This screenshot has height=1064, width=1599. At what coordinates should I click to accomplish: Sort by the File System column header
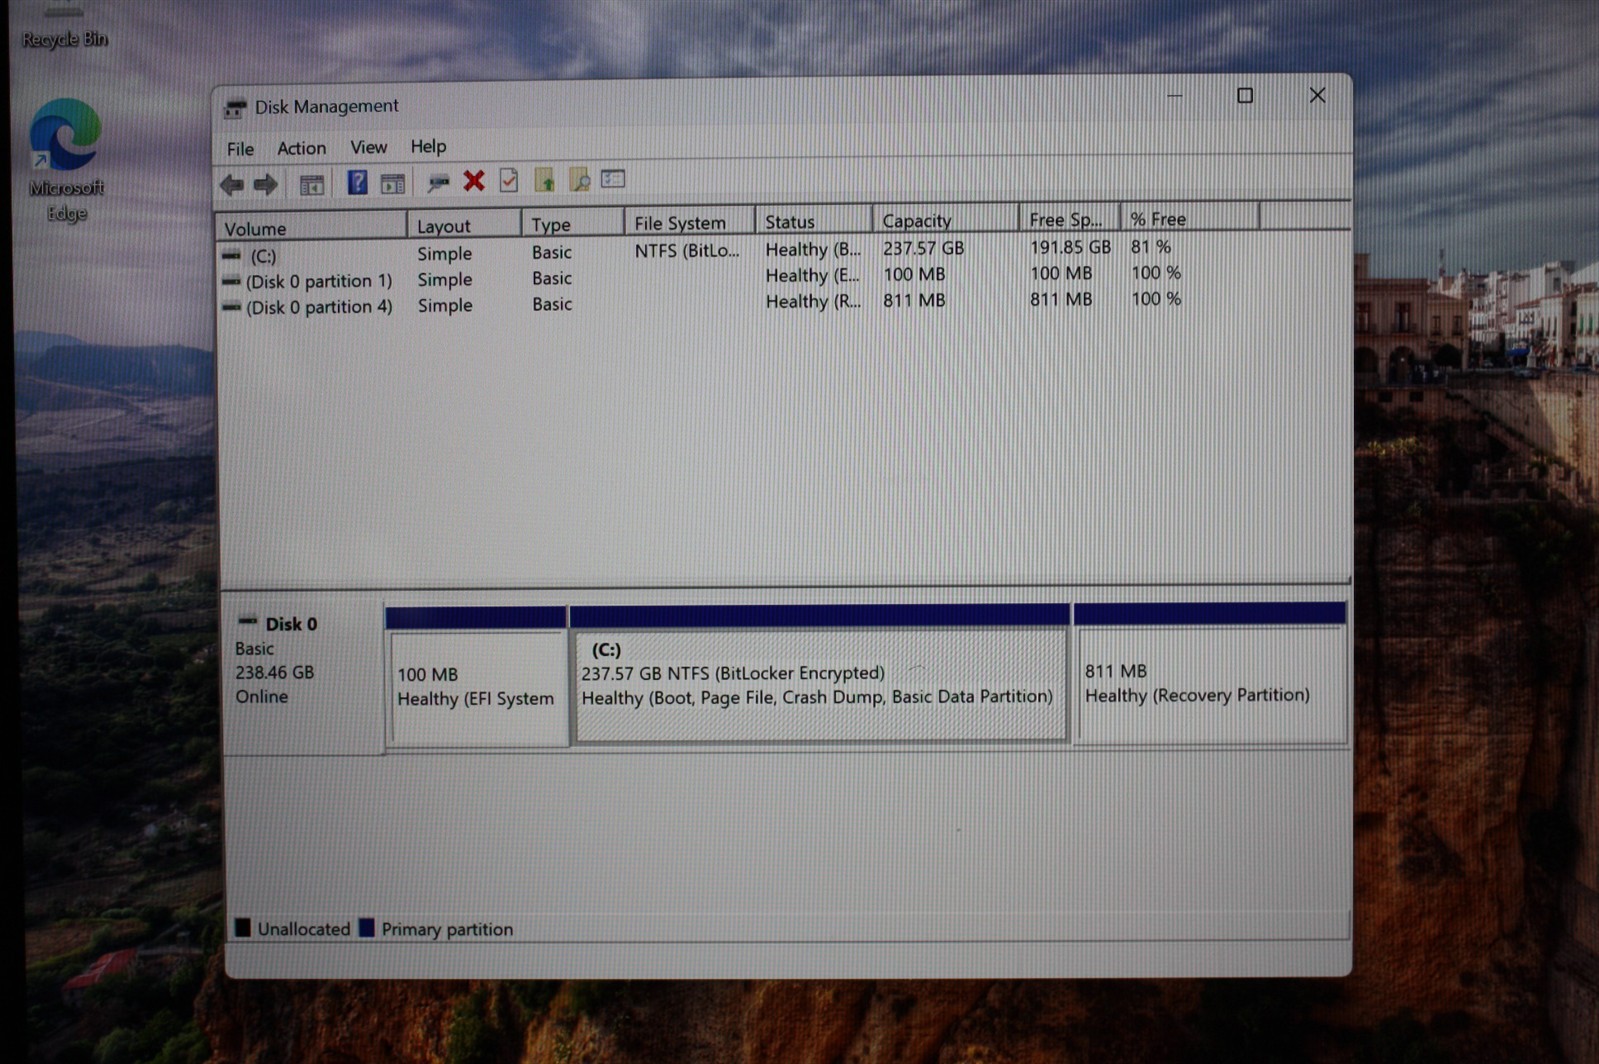point(689,222)
